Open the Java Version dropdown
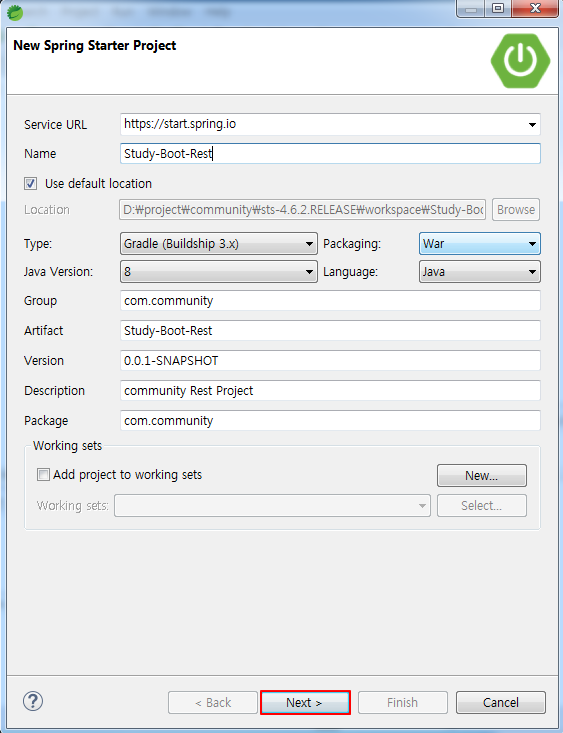The image size is (563, 733). pos(219,272)
